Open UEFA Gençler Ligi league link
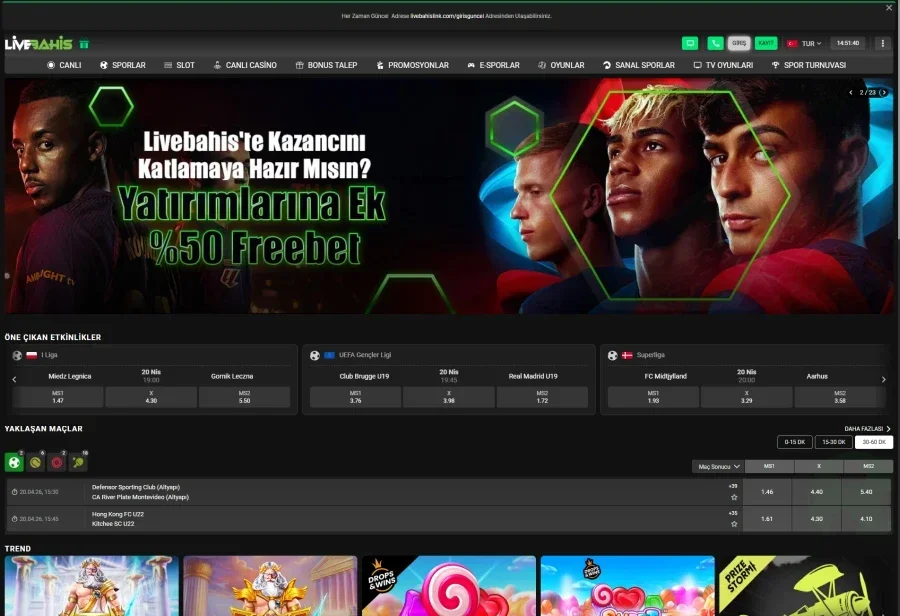 364,355
